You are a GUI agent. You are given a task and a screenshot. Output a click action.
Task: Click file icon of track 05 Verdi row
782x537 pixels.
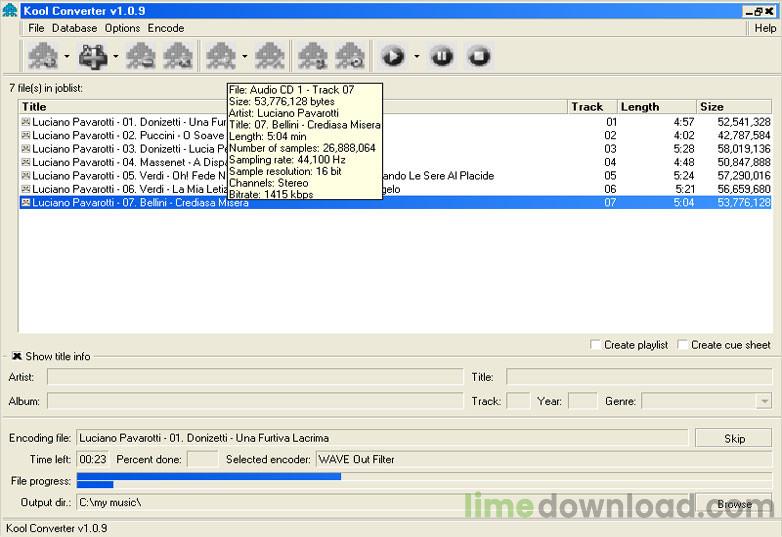pos(25,176)
